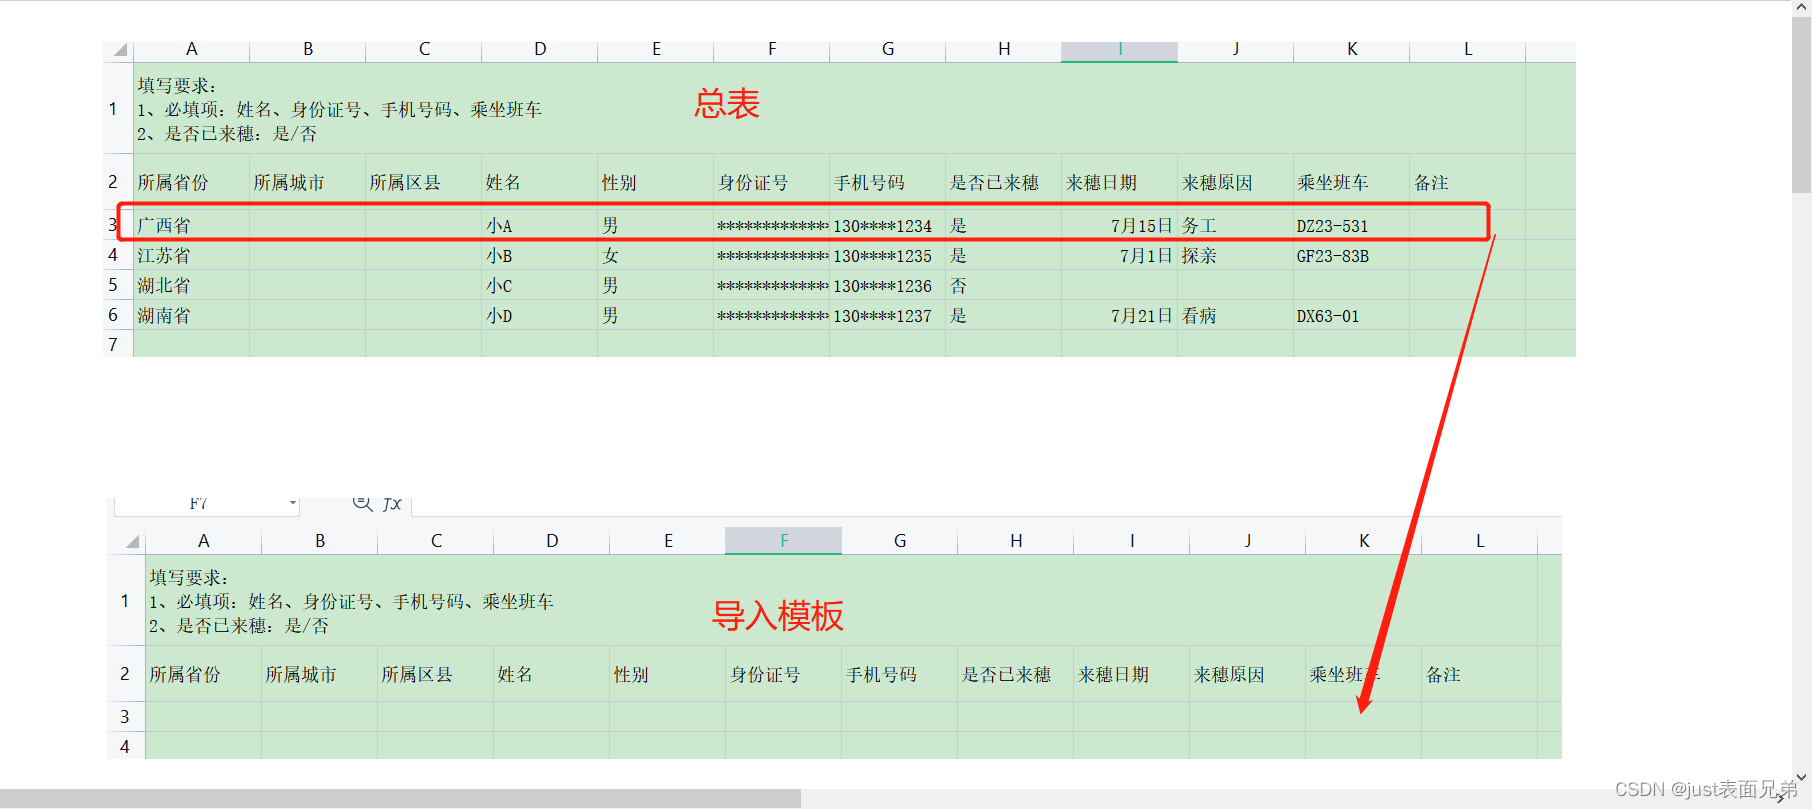Click the fx insert function icon
1812x809 pixels.
point(392,504)
